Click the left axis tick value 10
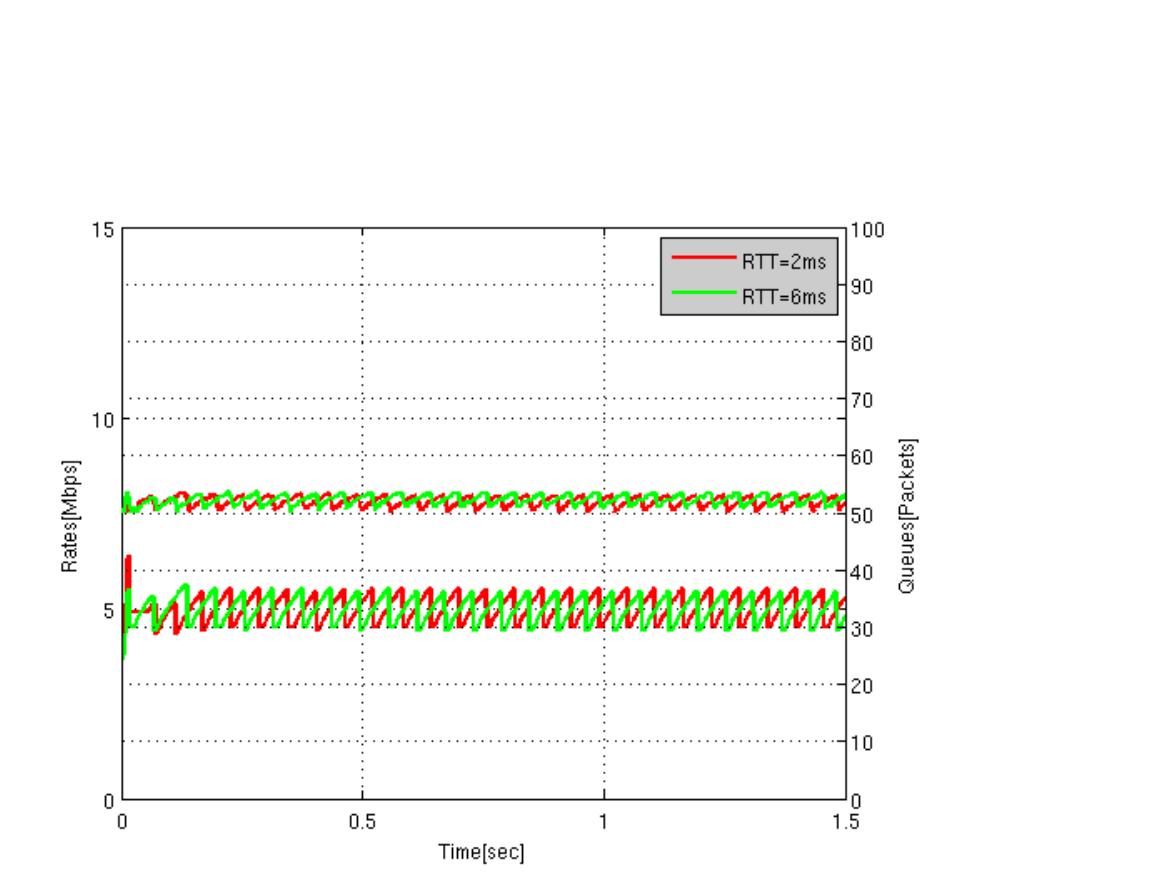The image size is (1167, 875). 103,420
